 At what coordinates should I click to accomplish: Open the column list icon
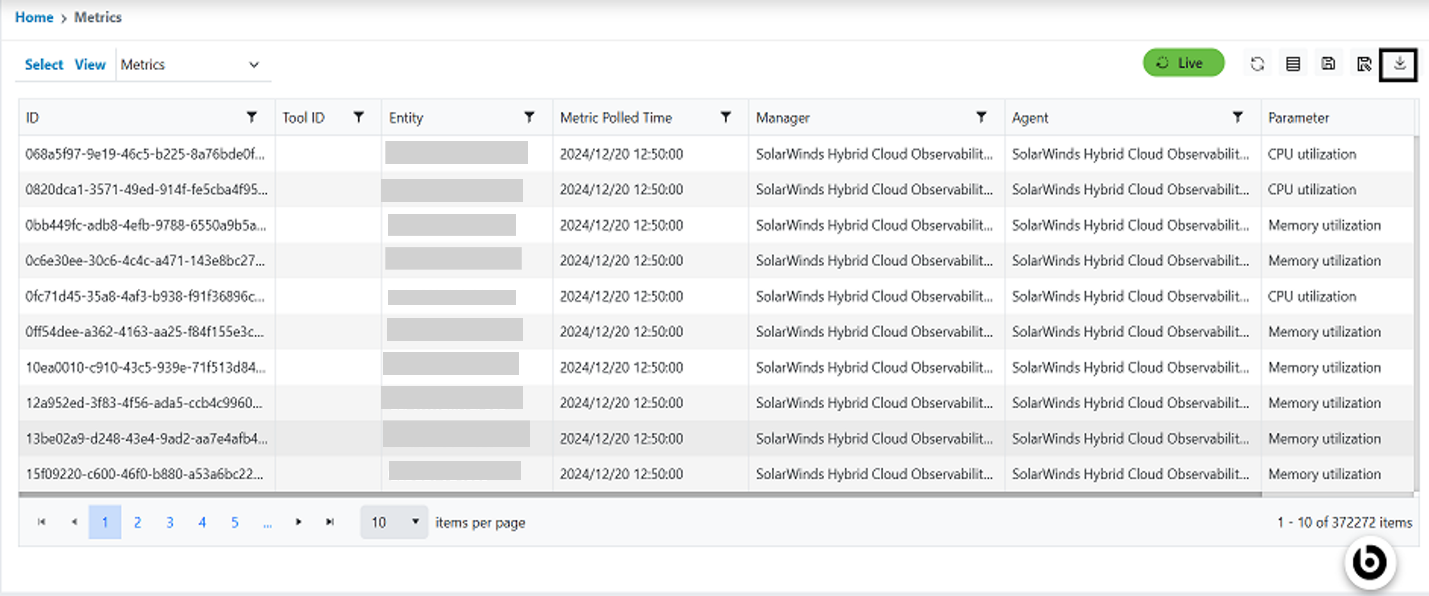(1293, 64)
